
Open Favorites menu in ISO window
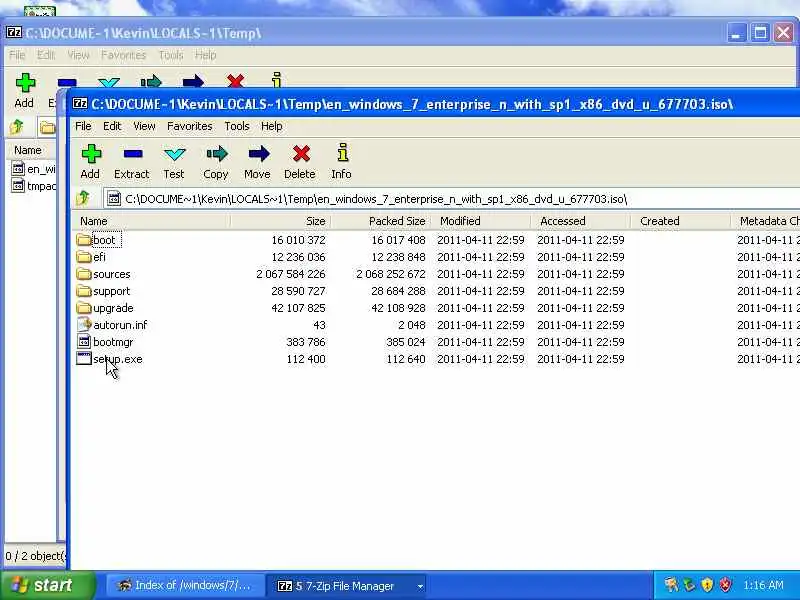click(x=190, y=126)
